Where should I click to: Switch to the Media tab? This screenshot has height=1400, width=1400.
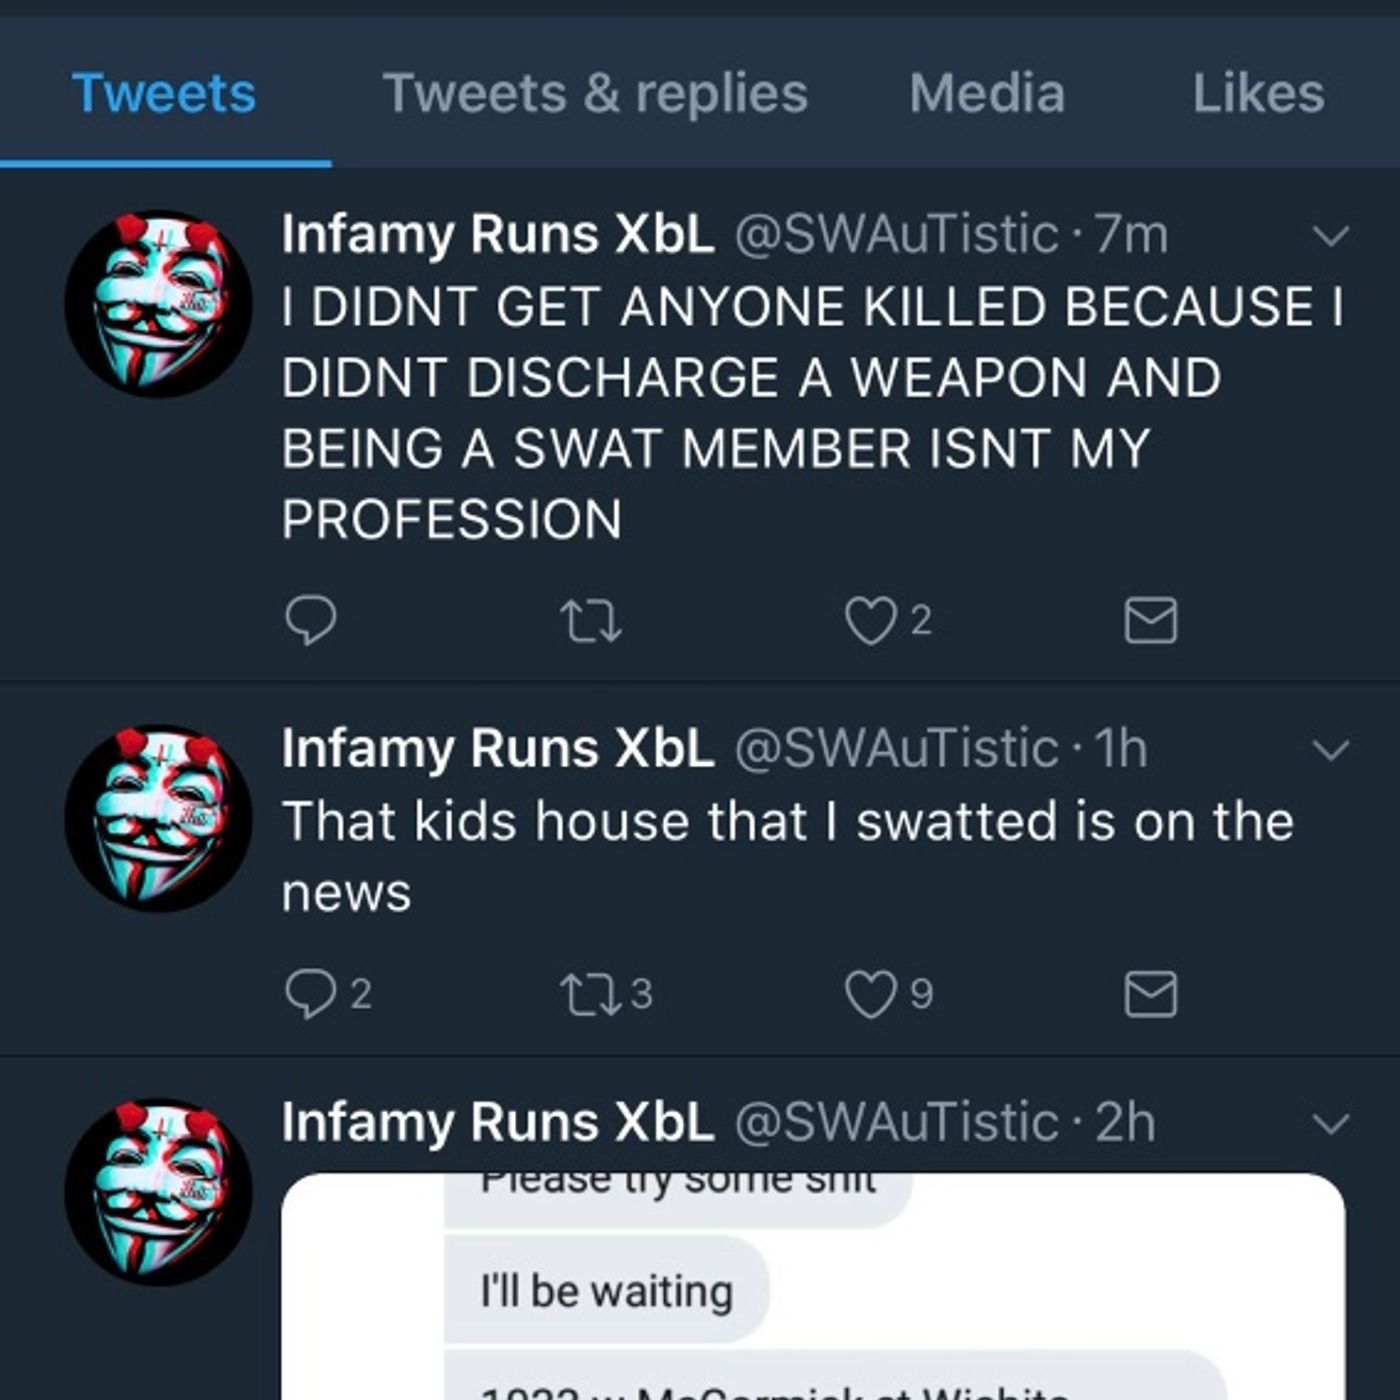point(986,94)
